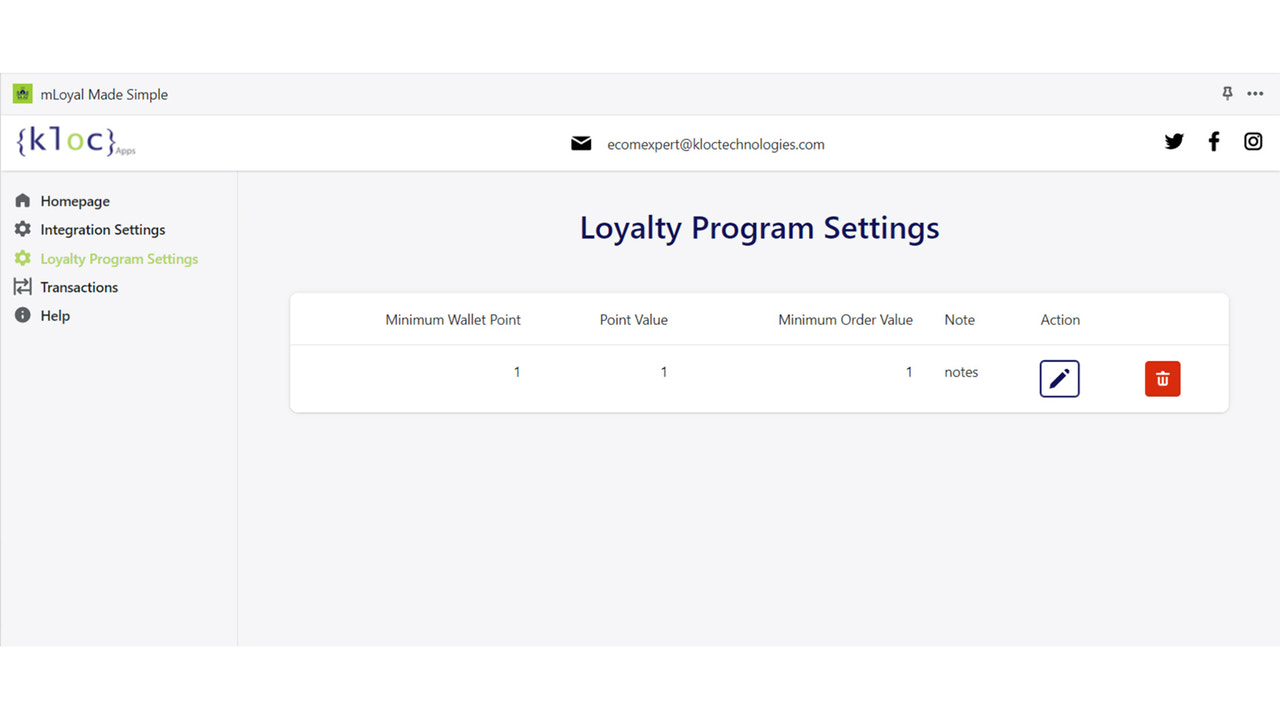The height and width of the screenshot is (720, 1280).
Task: Click the Help info icon
Action: click(22, 315)
